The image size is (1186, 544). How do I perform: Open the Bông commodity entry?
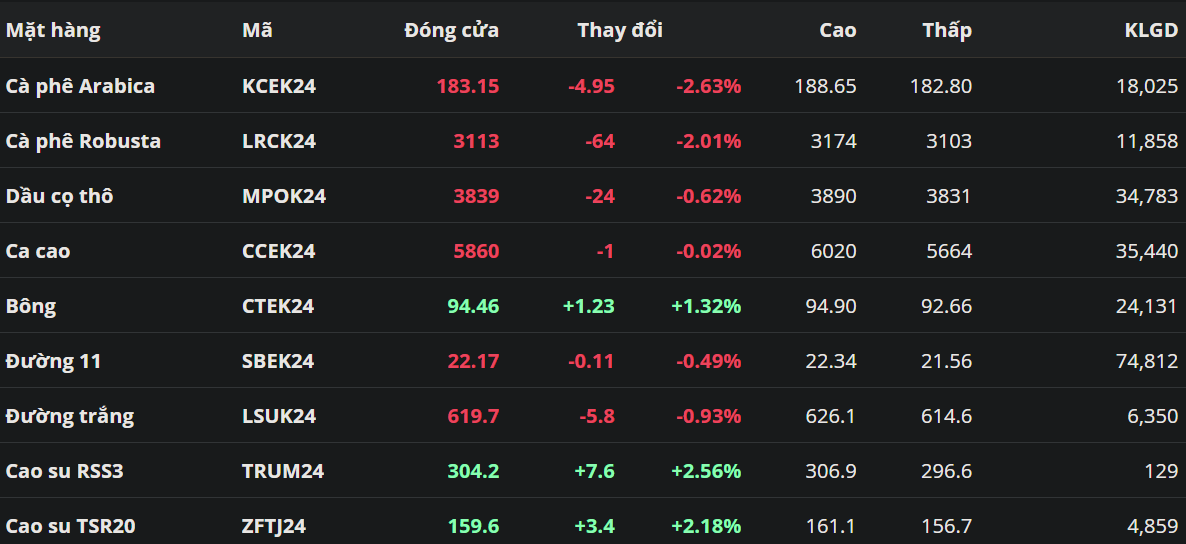tap(31, 306)
